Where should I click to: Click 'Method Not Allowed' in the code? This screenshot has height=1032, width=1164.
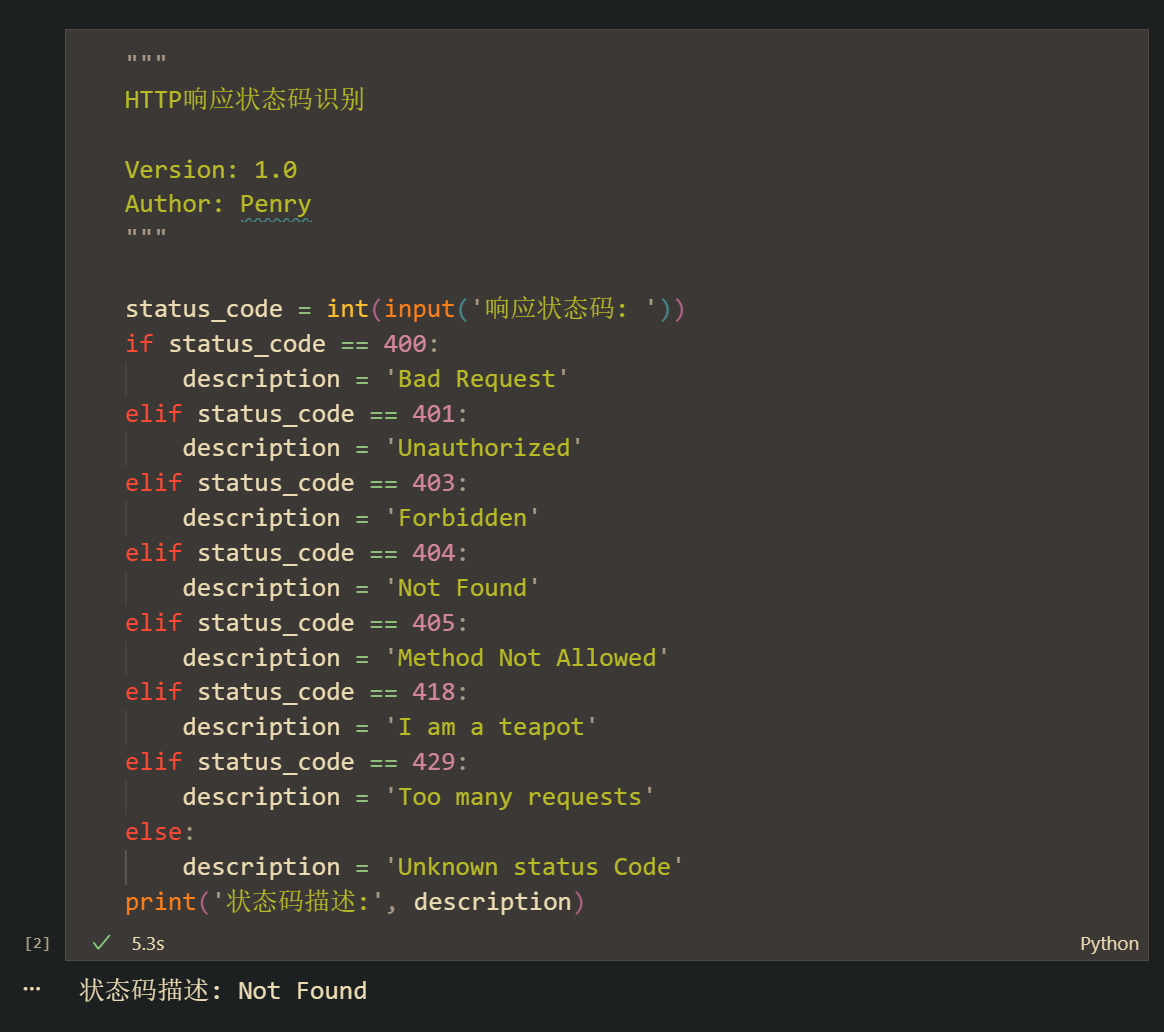(x=527, y=658)
